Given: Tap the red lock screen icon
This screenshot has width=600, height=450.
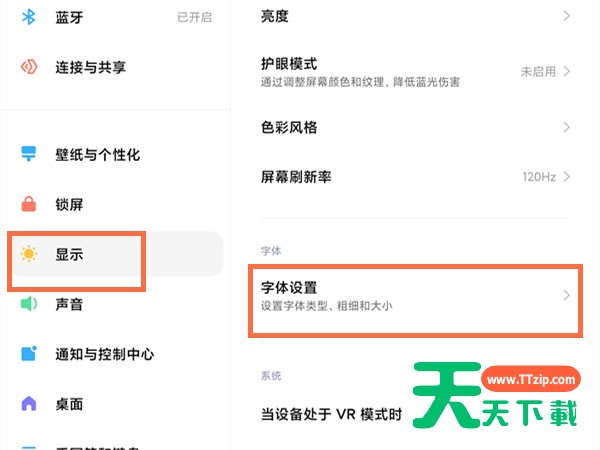Looking at the screenshot, I should coord(29,204).
